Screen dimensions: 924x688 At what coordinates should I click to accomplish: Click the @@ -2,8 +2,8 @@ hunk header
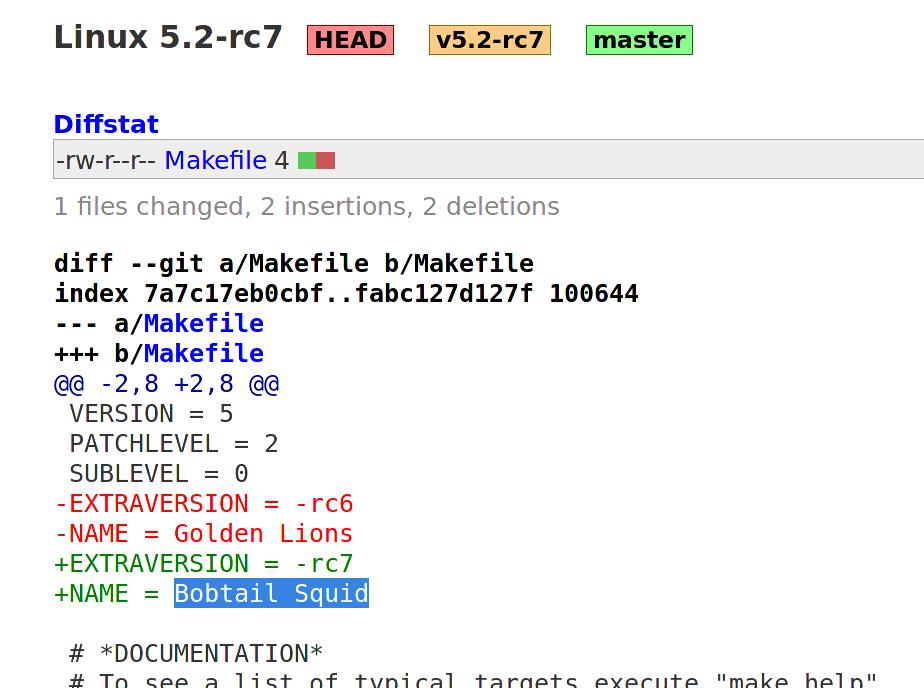167,384
